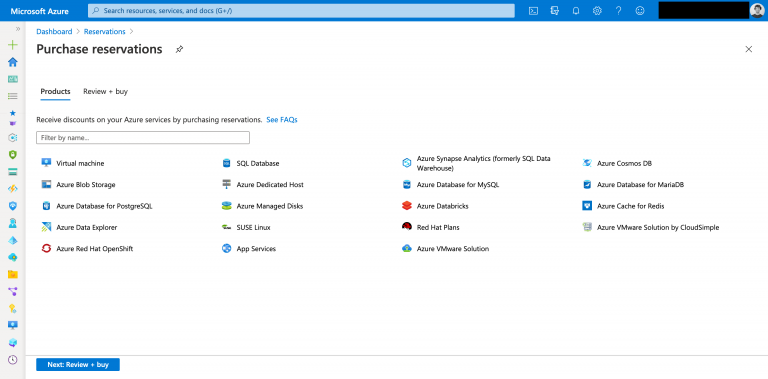Click the Reservations breadcrumb link
Image resolution: width=768 pixels, height=379 pixels.
pyautogui.click(x=105, y=31)
